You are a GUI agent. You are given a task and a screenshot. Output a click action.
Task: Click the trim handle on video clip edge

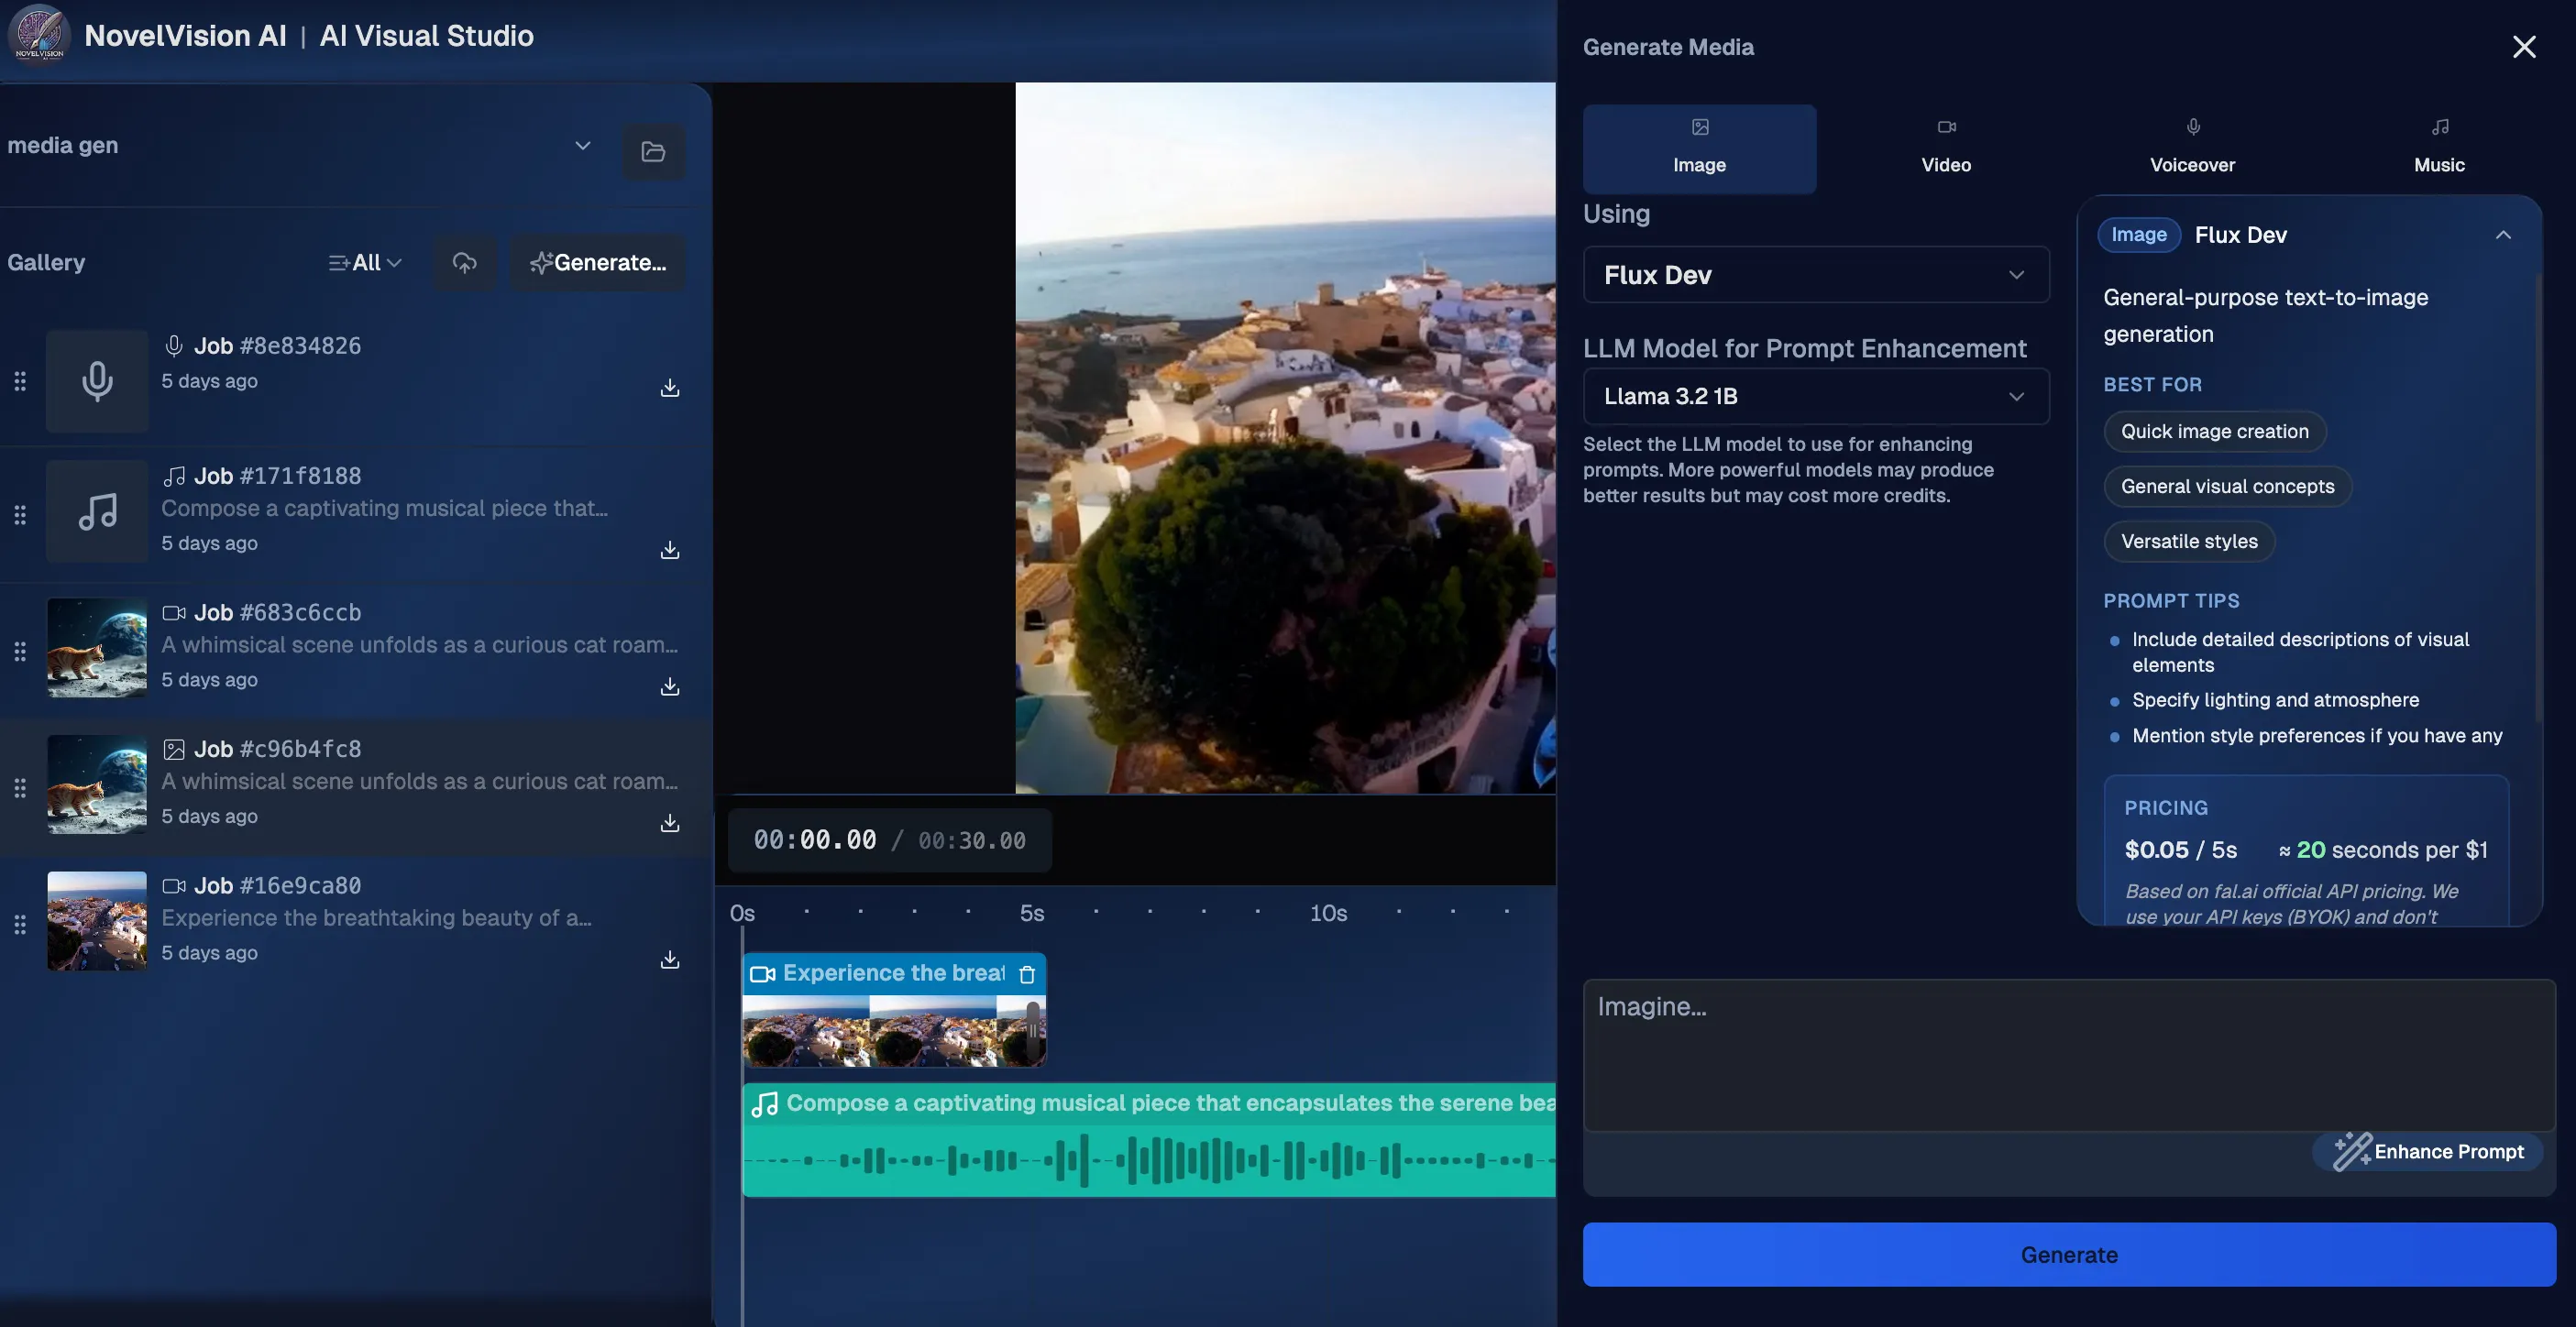(x=1033, y=1031)
